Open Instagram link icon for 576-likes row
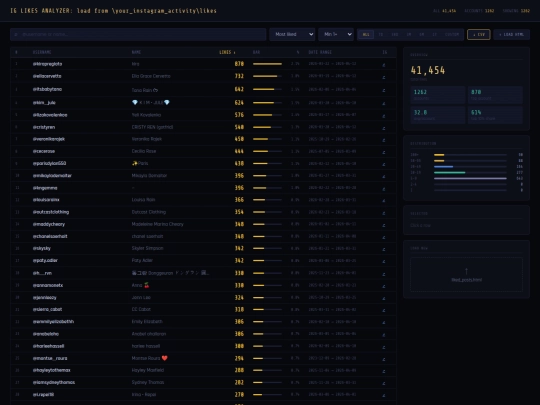 pyautogui.click(x=384, y=116)
